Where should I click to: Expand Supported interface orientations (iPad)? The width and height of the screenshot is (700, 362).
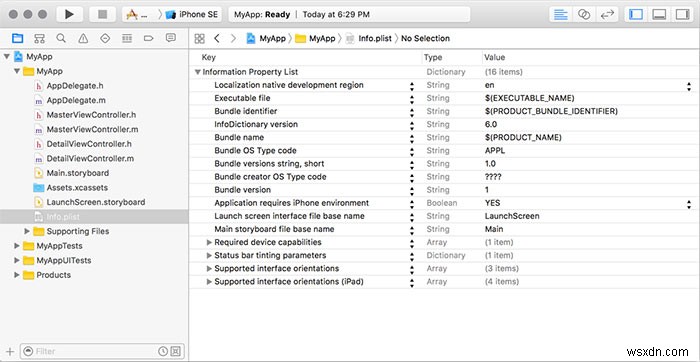click(x=209, y=282)
